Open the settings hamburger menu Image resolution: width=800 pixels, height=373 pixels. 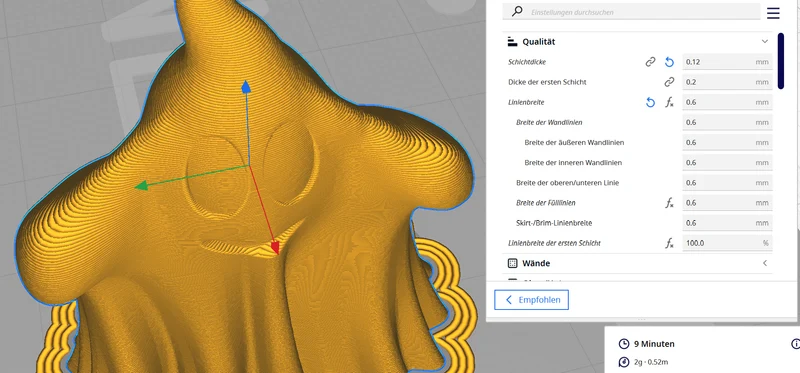(773, 13)
